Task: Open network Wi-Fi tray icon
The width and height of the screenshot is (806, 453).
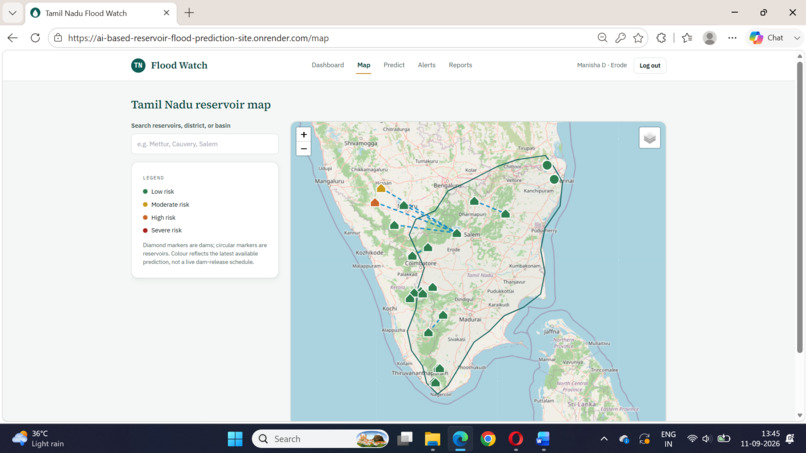Action: coord(692,439)
